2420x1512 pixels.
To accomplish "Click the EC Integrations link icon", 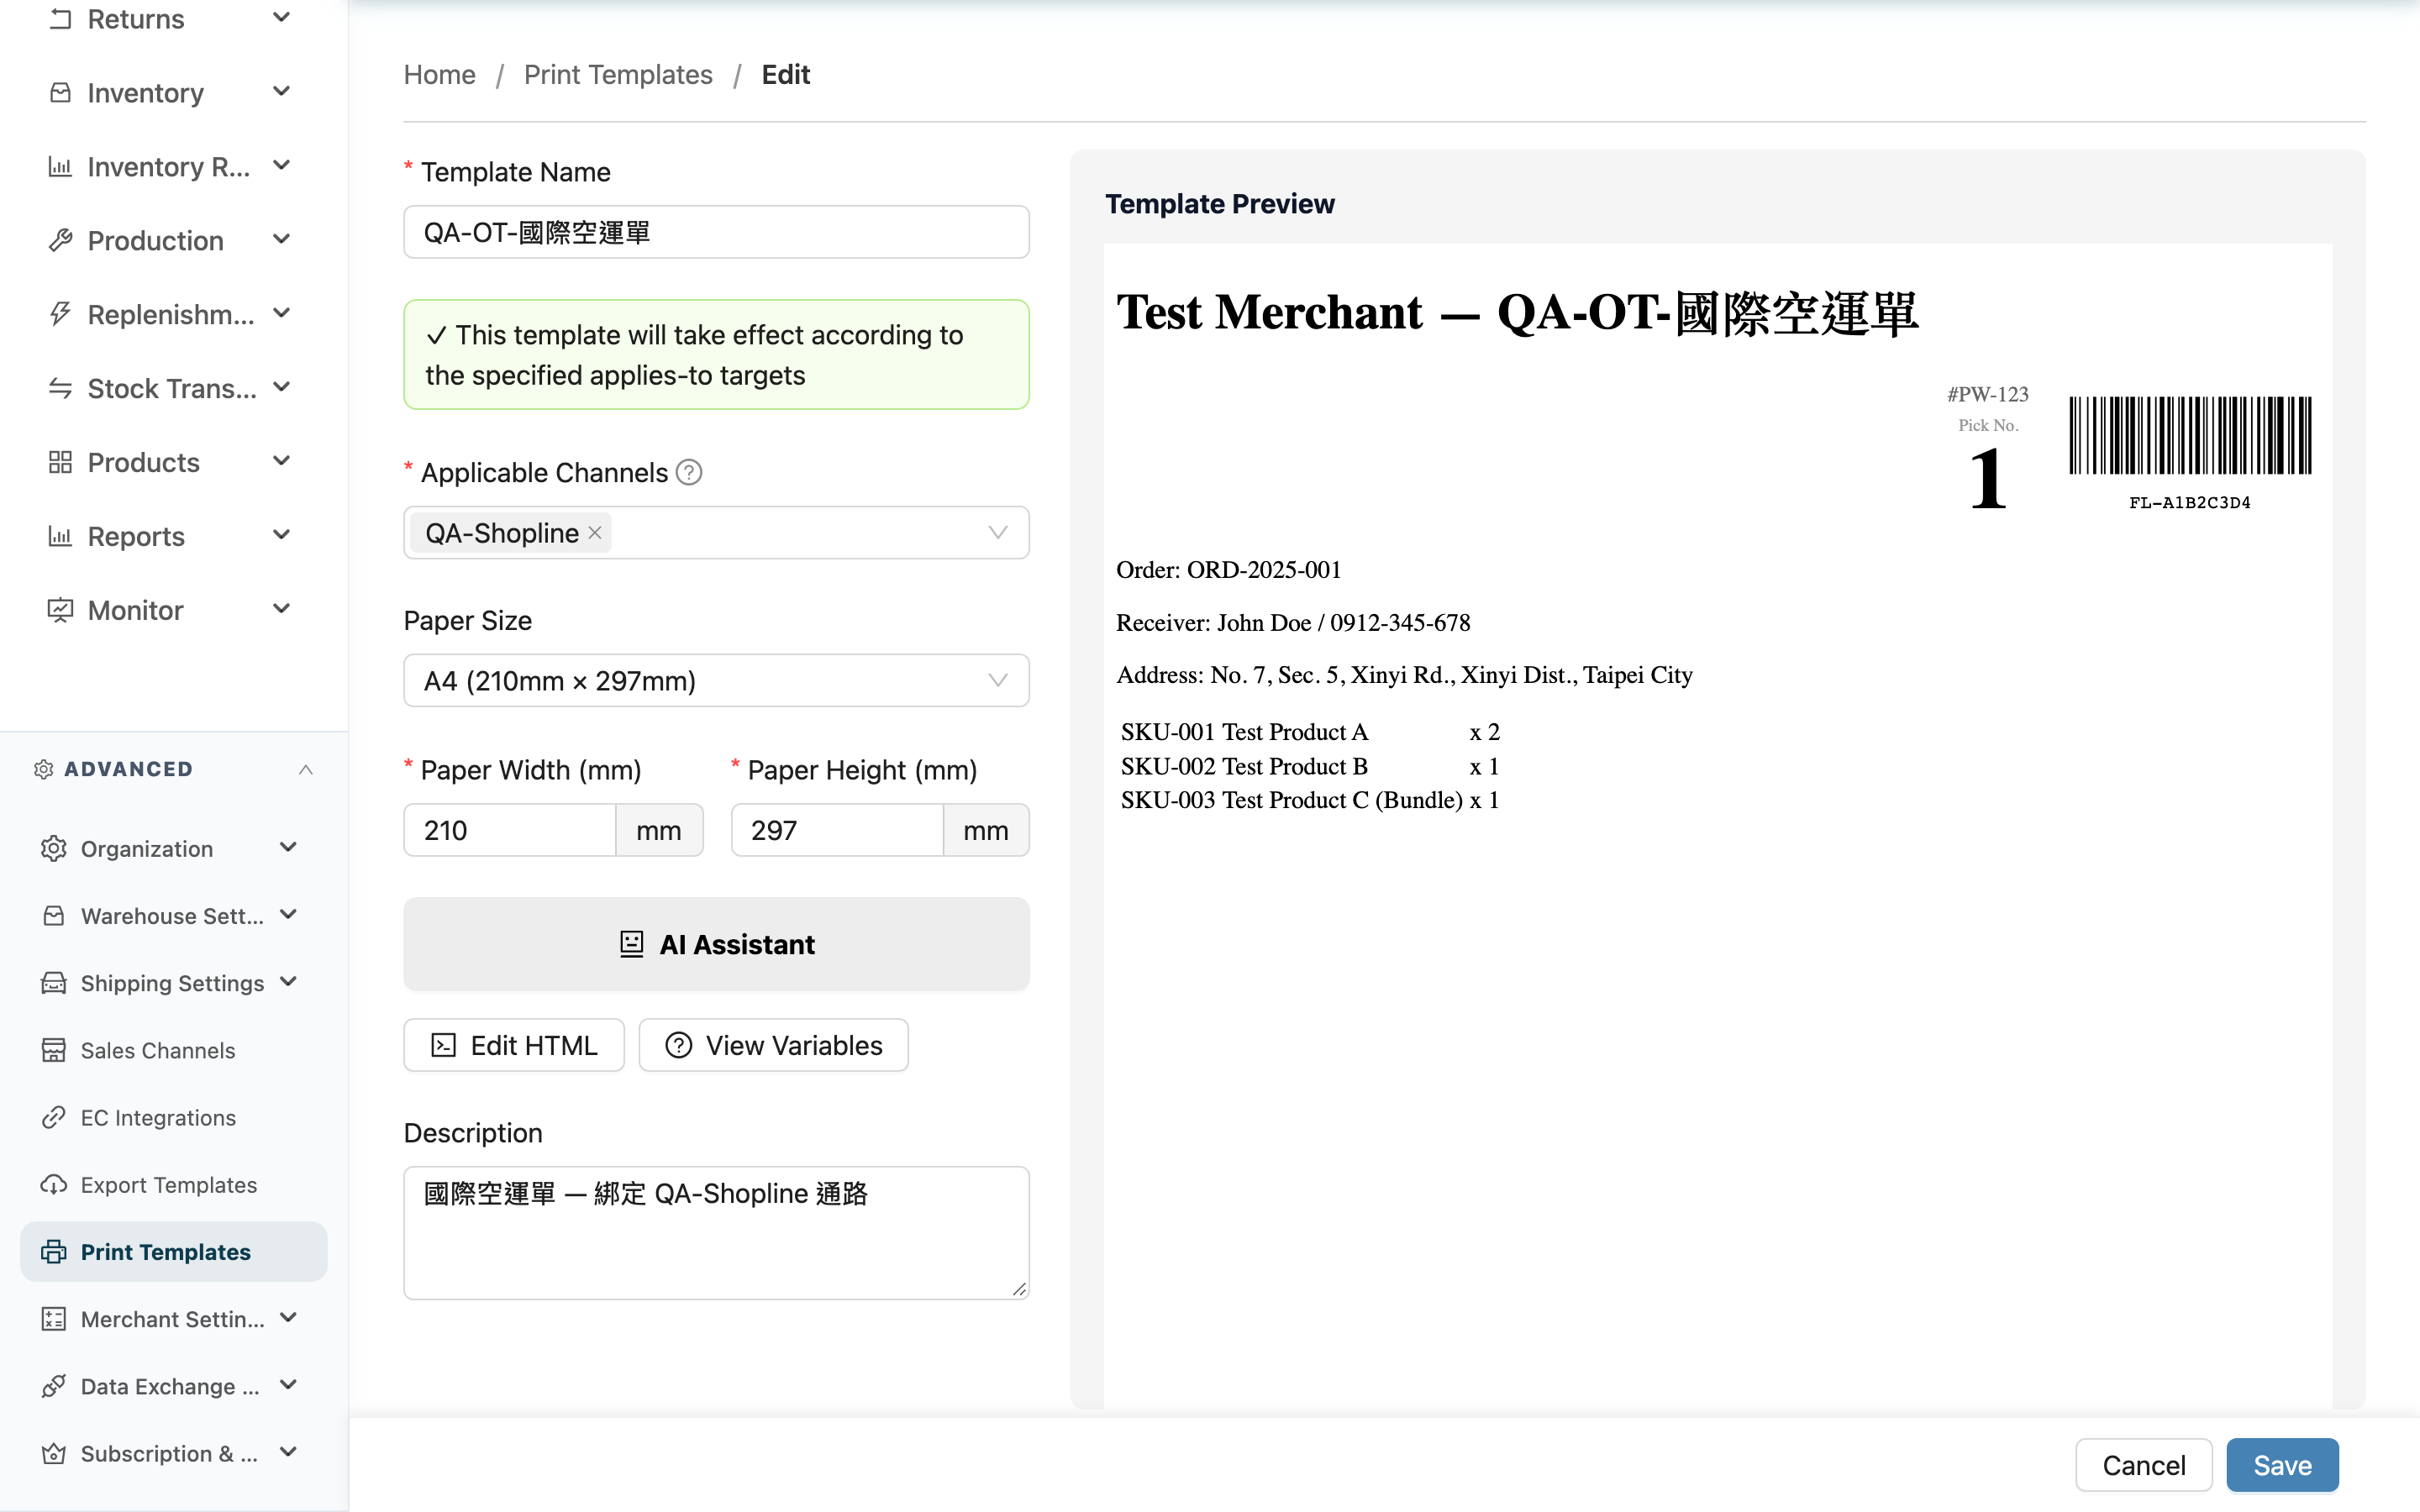I will coord(54,1117).
